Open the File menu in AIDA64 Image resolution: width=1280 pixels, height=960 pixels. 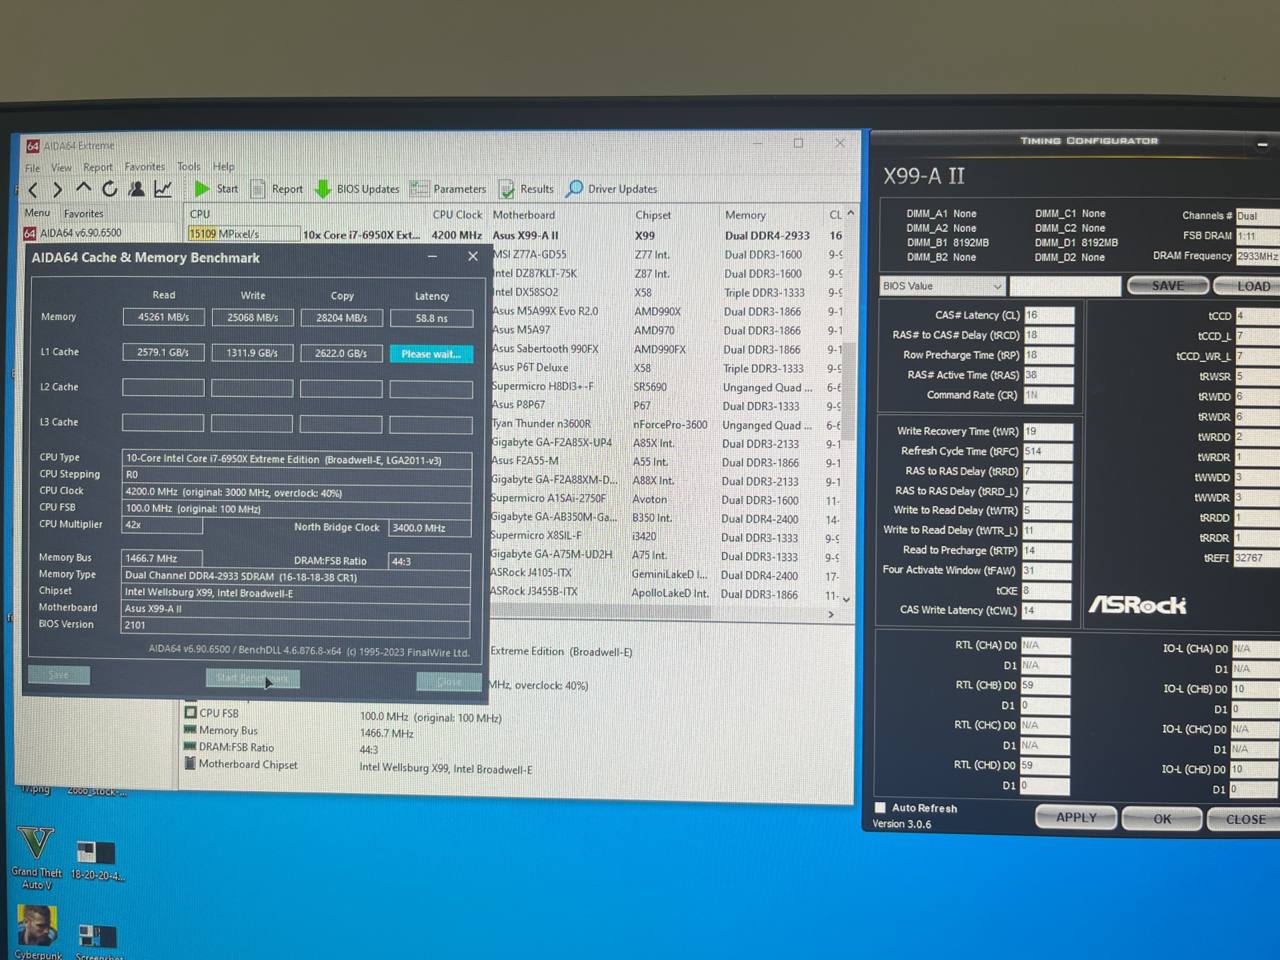click(x=33, y=168)
